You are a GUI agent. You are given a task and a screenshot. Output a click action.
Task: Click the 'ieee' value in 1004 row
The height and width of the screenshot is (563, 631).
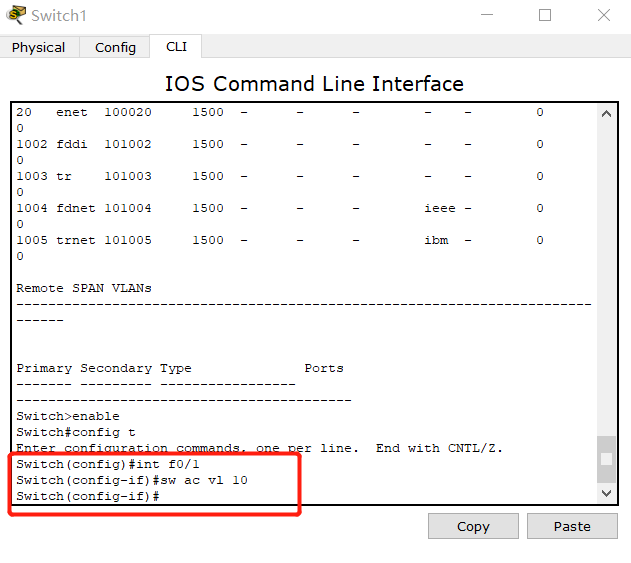coord(440,208)
